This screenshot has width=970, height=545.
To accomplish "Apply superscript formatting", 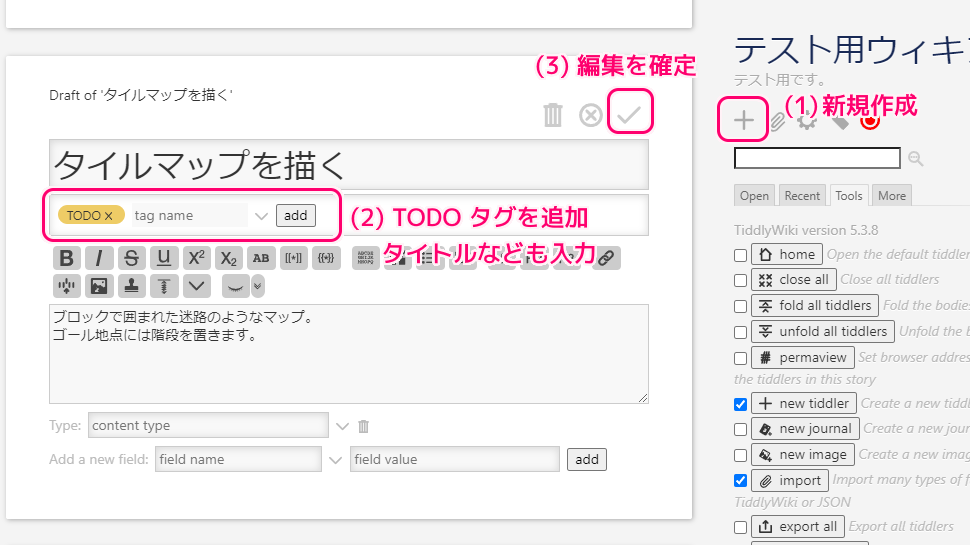I will tap(196, 258).
